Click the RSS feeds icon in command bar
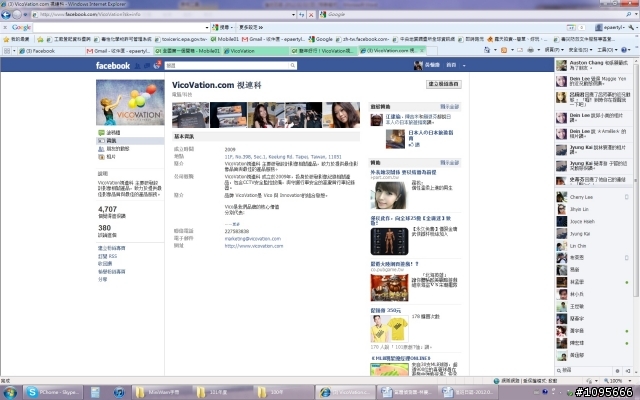640x400 pixels. 504,50
